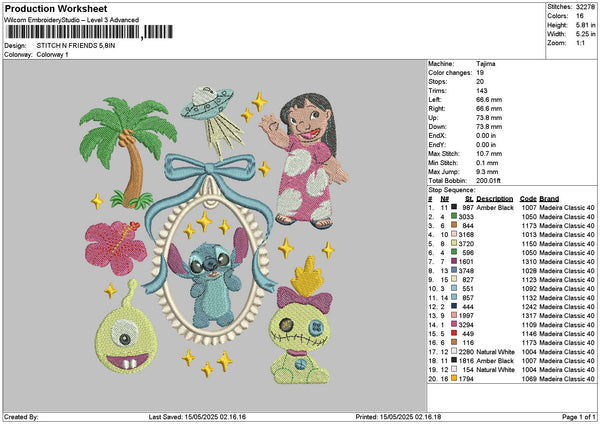The image size is (600, 424).
Task: Click 'Amber Black' in stop row 1
Action: click(495, 208)
